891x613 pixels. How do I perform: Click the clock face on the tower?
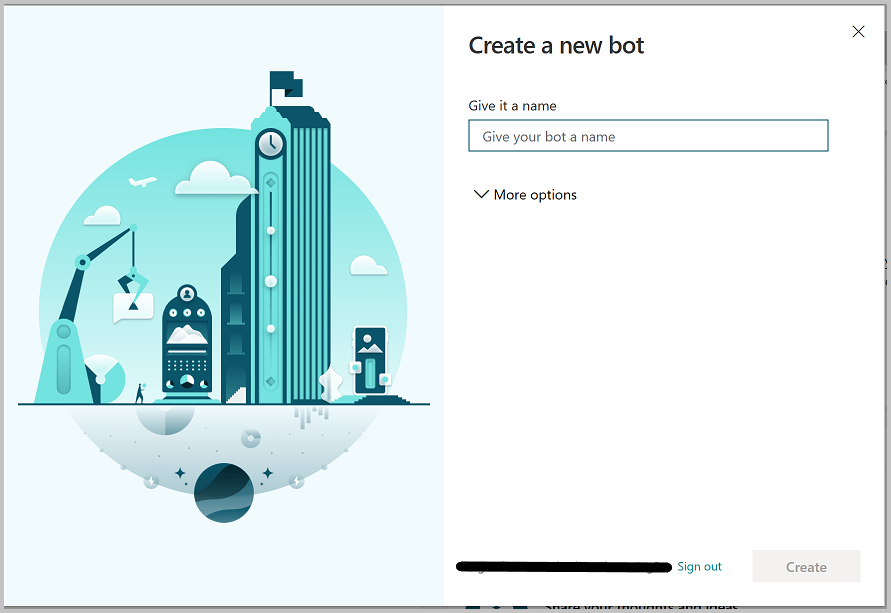270,144
